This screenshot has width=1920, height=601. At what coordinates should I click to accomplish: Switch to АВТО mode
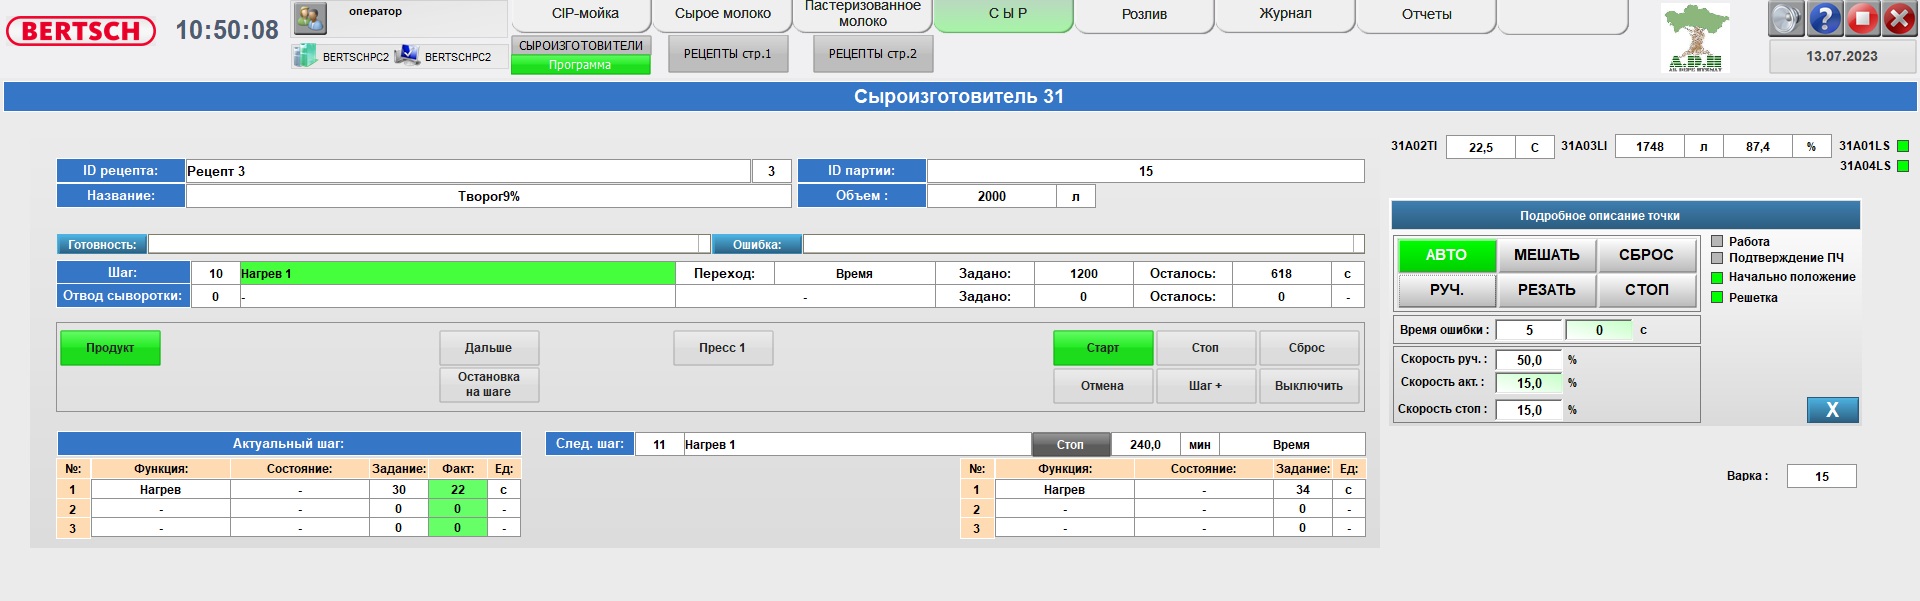1446,255
